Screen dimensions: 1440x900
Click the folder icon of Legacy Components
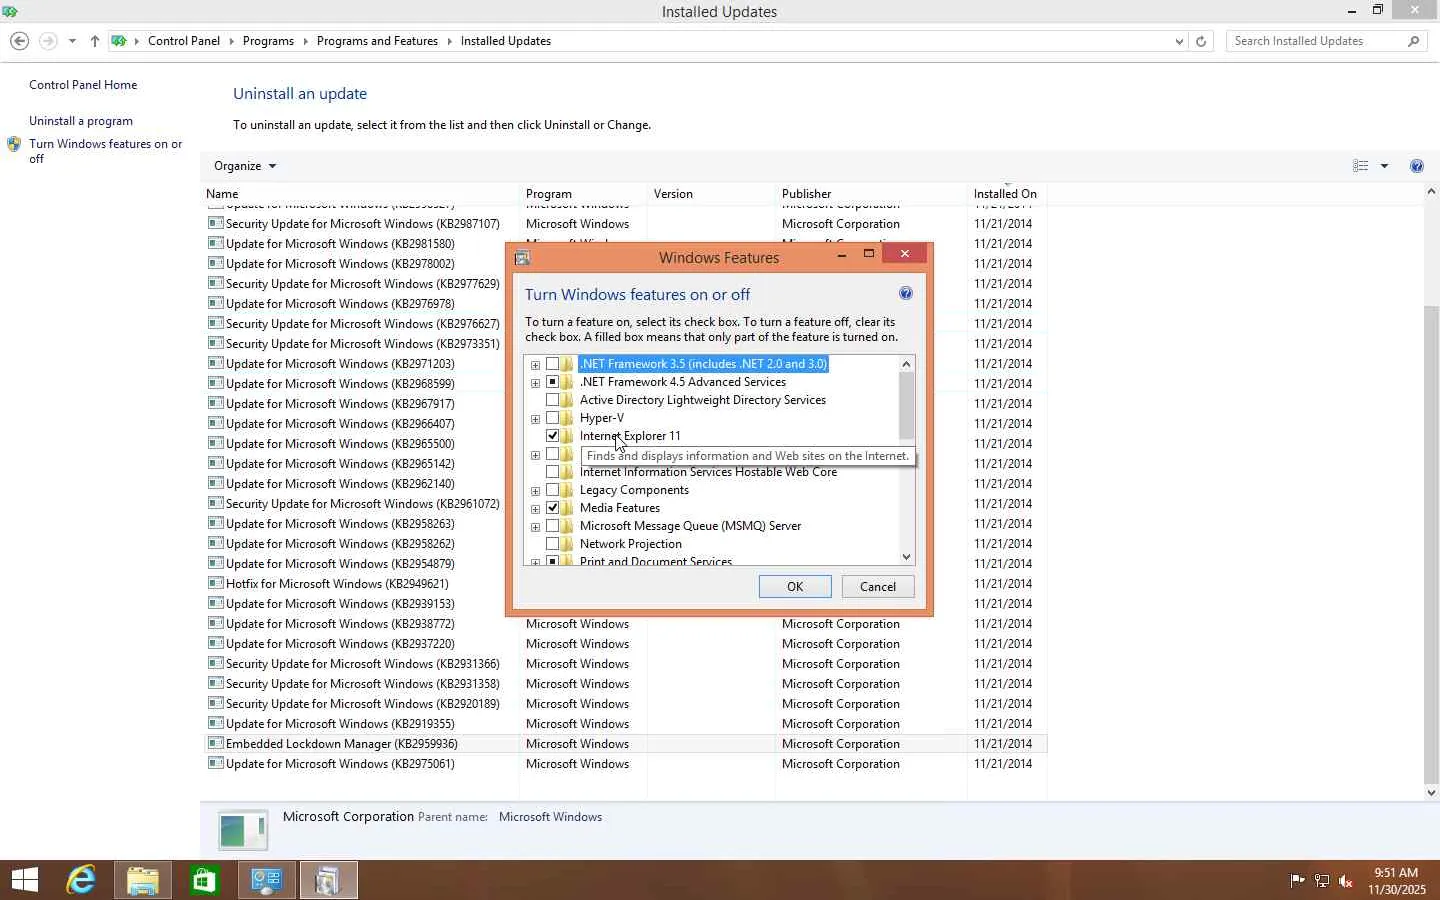[567, 490]
